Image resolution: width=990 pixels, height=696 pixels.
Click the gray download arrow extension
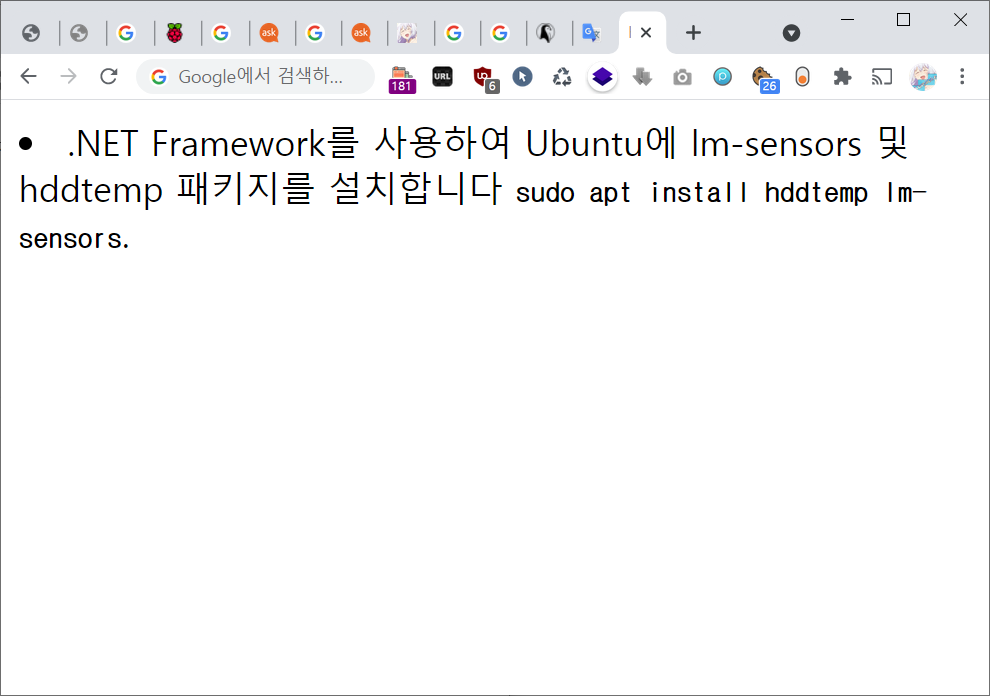click(642, 76)
